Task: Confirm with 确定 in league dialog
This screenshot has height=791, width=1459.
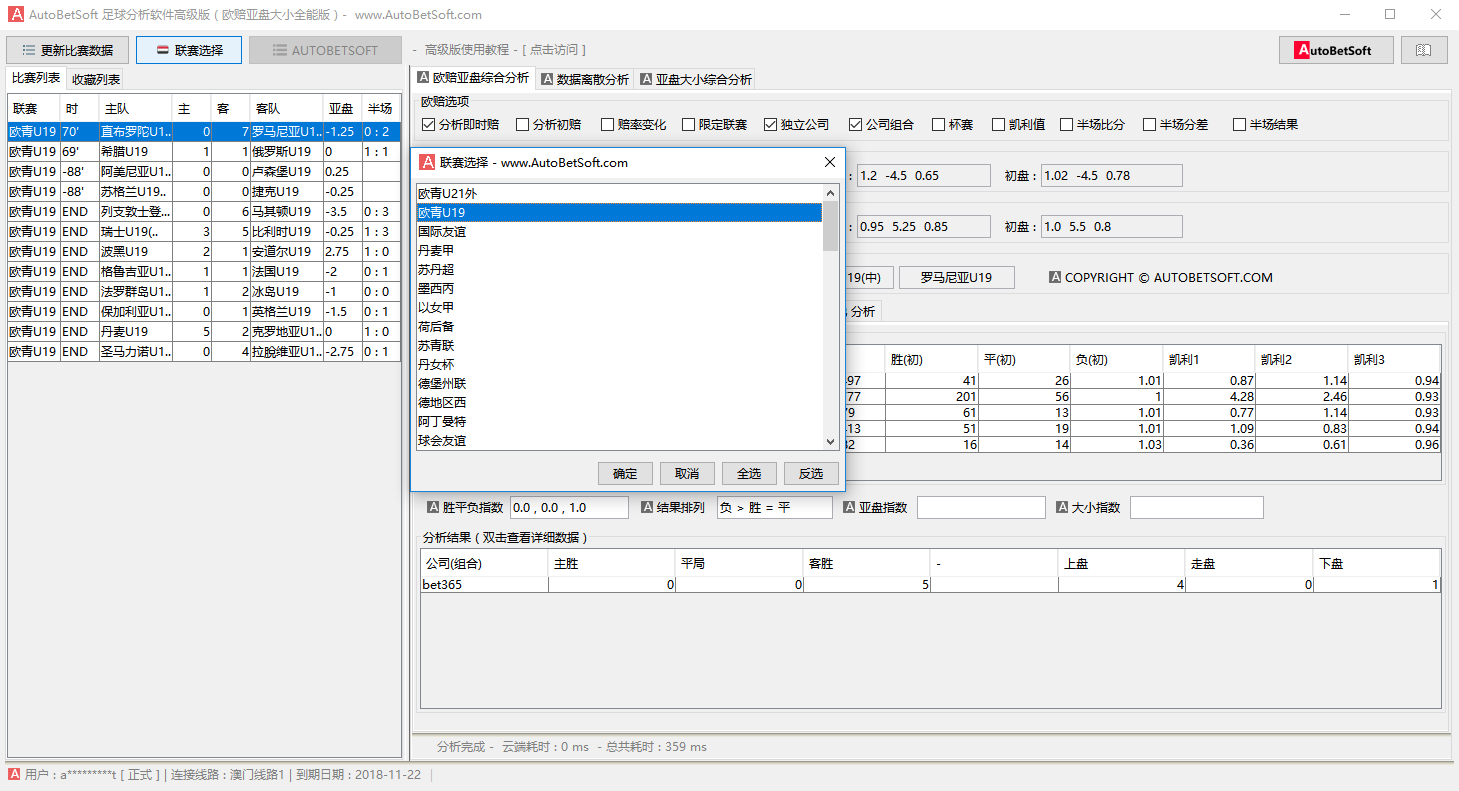Action: click(x=625, y=473)
